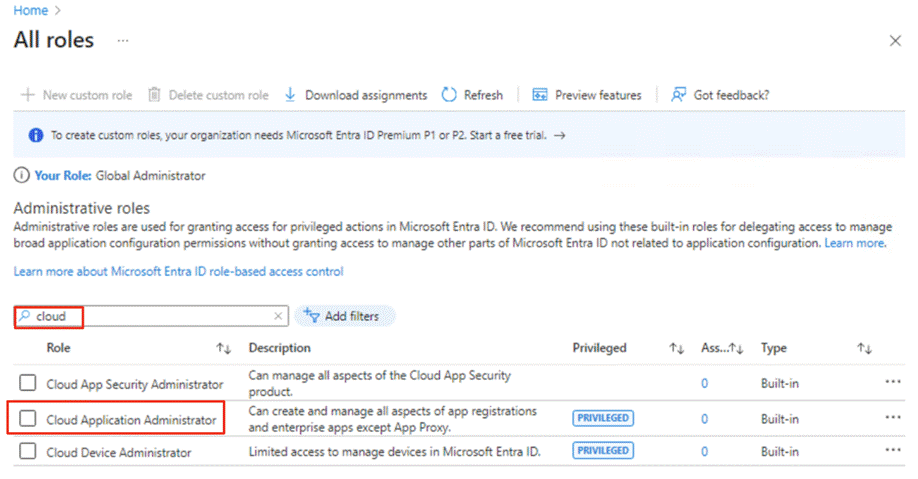Viewport: 918px width, 479px height.
Task: Click New custom role toolbar item
Action: (76, 95)
